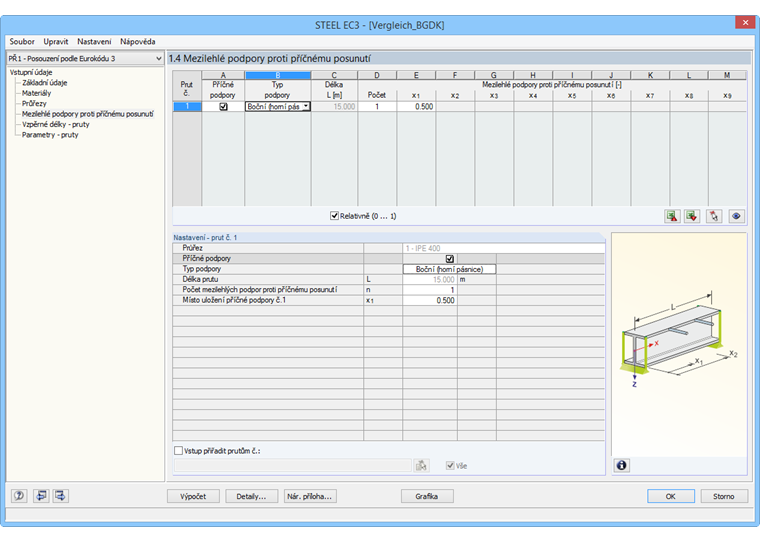Toggle view mode with eye icon
Screen dimensions: 760x542
(736, 216)
